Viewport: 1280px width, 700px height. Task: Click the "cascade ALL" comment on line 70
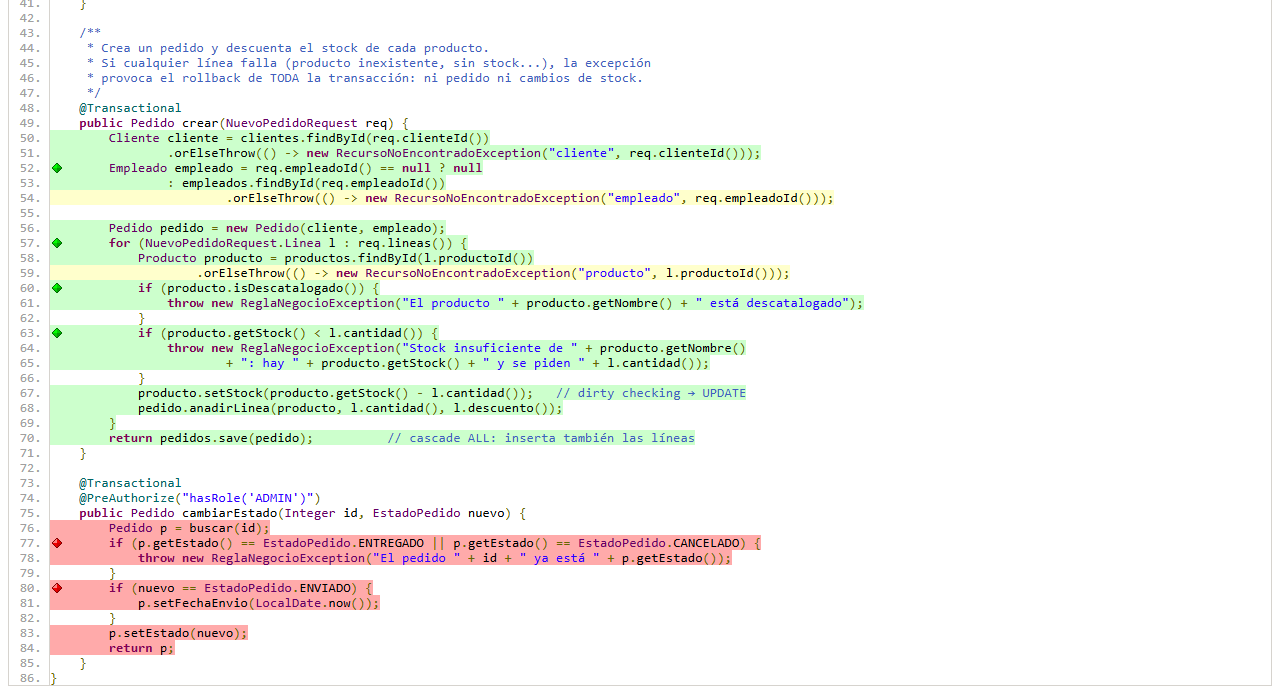click(x=540, y=438)
